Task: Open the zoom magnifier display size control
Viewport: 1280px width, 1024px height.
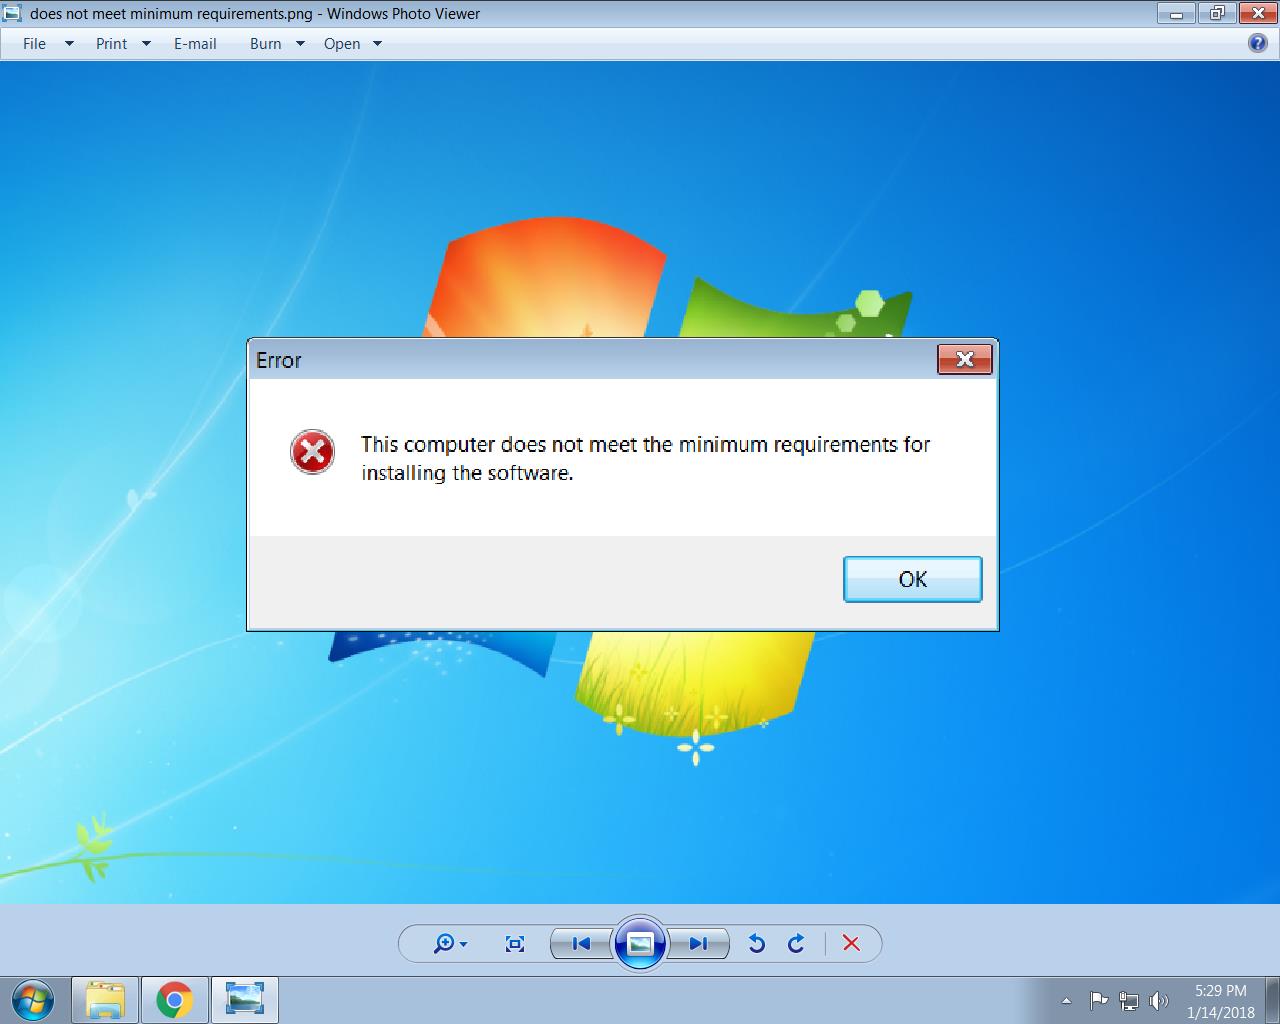Action: click(x=449, y=943)
